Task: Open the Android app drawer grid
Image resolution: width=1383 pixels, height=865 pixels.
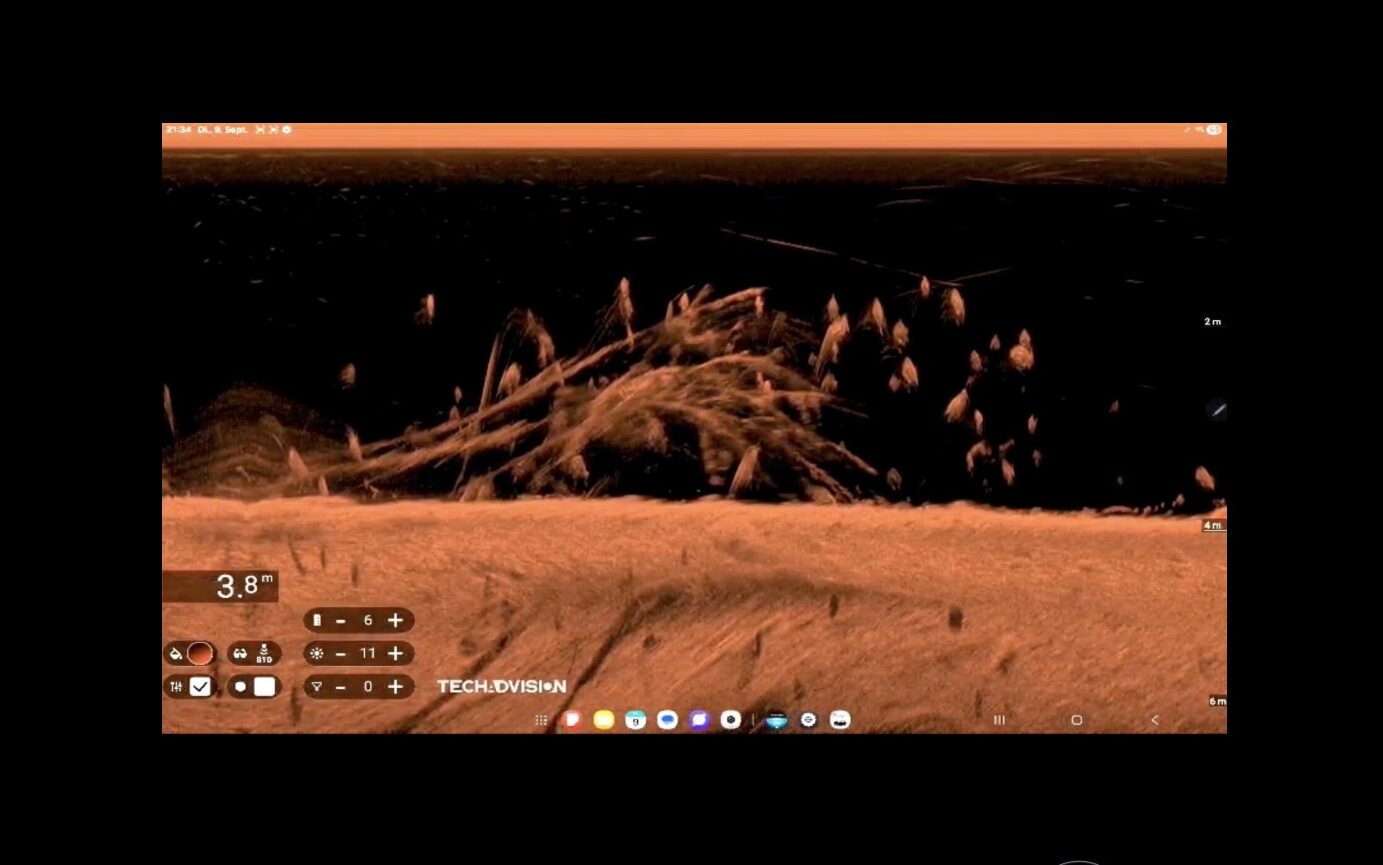Action: tap(541, 720)
